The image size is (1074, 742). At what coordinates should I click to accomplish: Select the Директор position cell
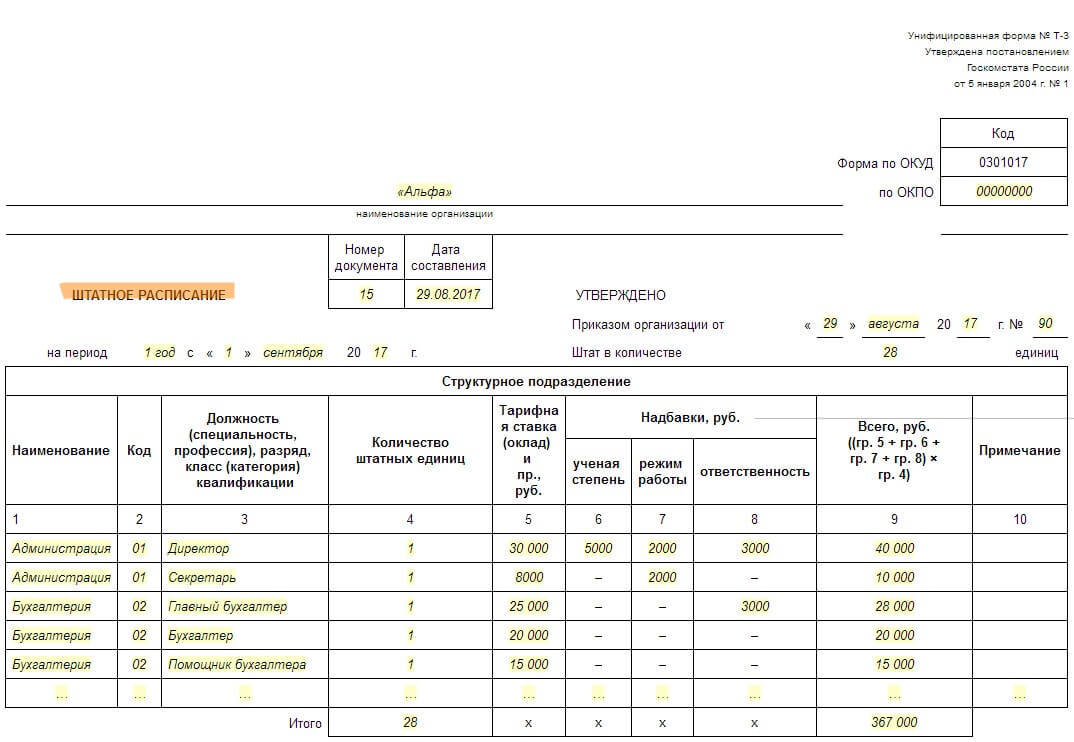[x=198, y=548]
